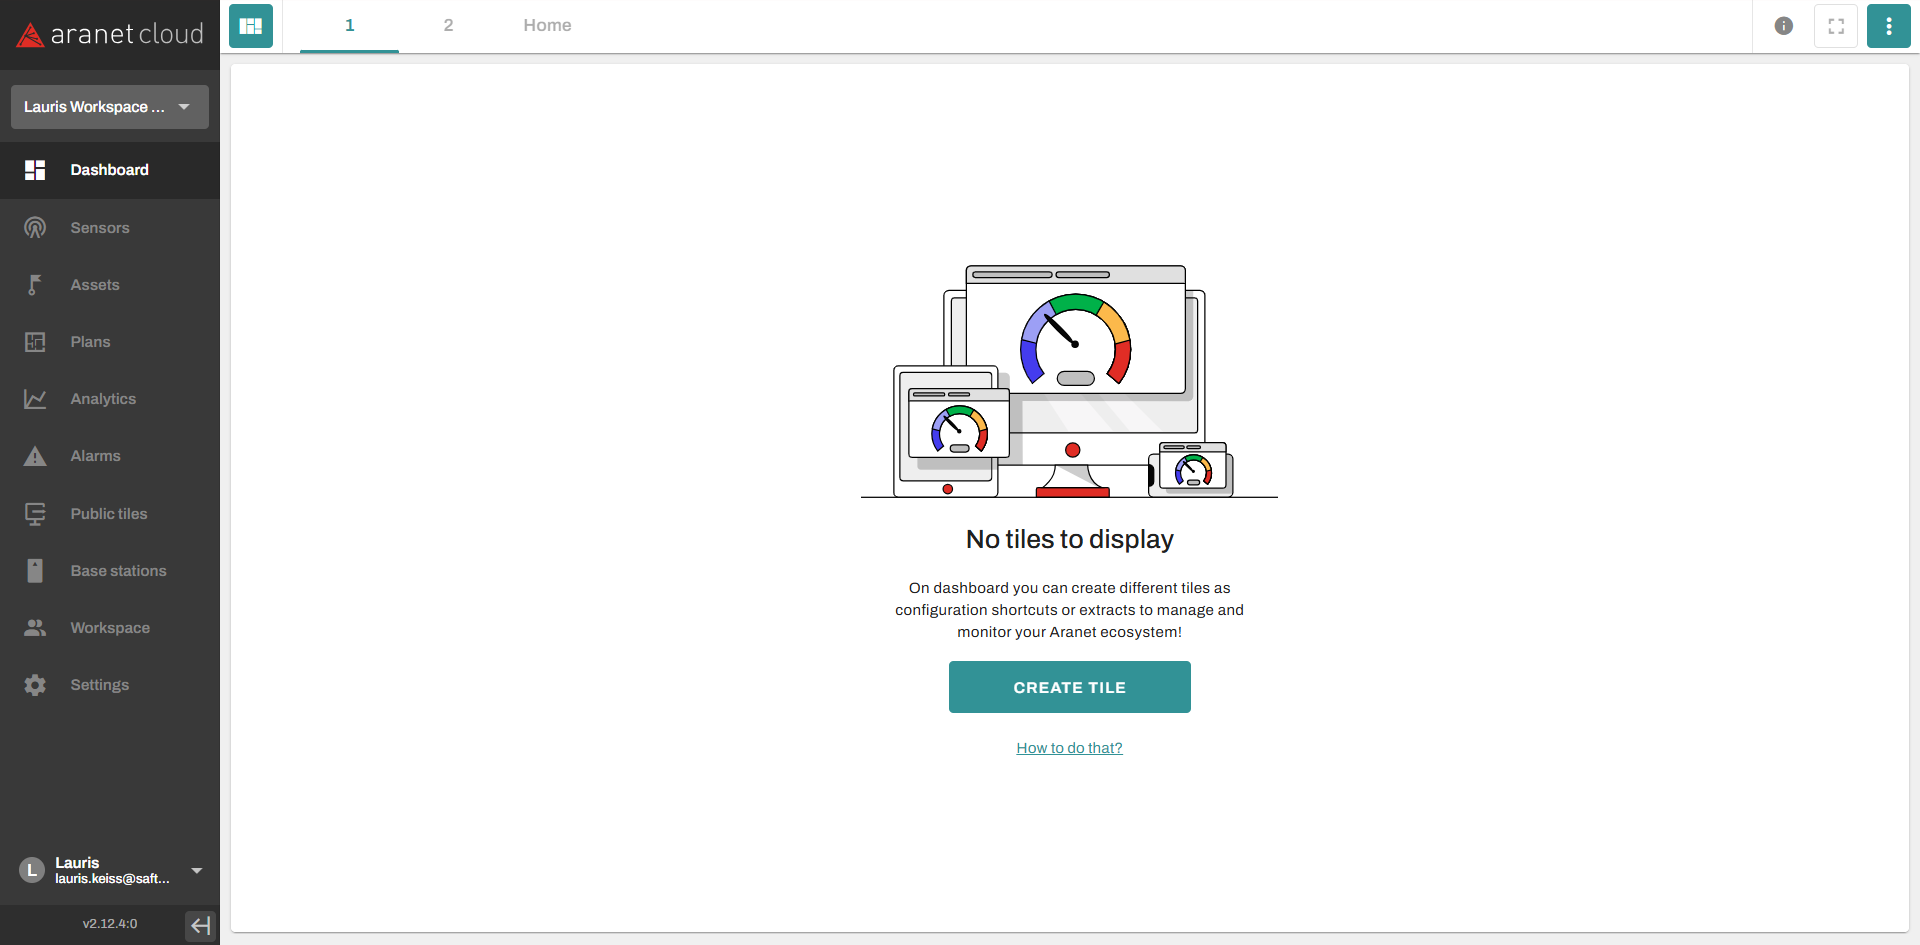Open Analytics via its chart icon
The image size is (1920, 945).
point(35,399)
